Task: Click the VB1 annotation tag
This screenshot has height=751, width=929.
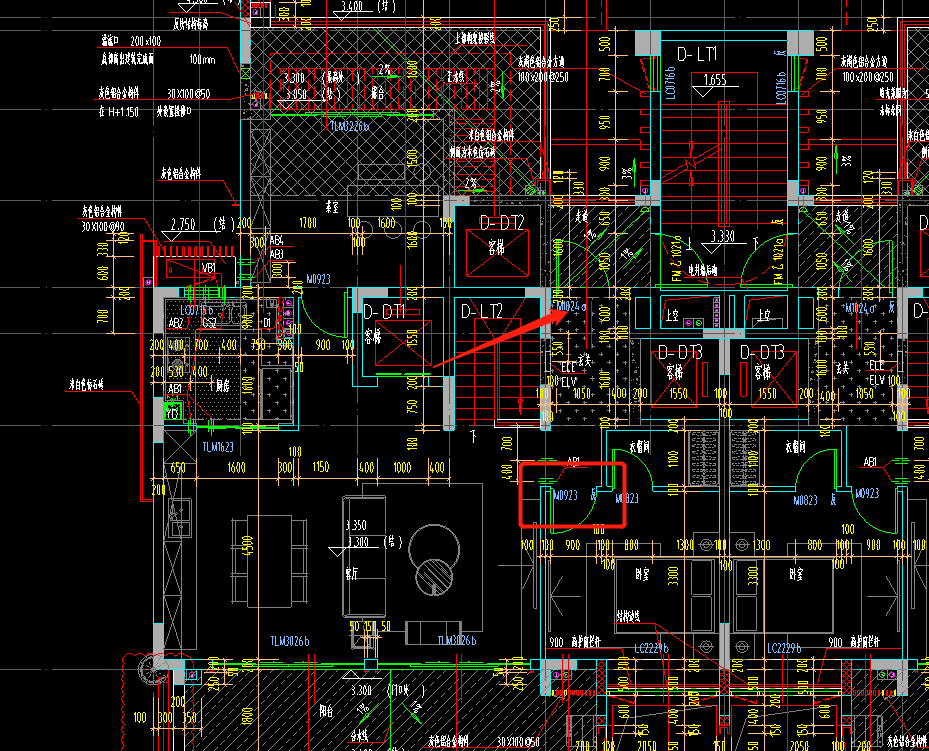Action: 209,268
